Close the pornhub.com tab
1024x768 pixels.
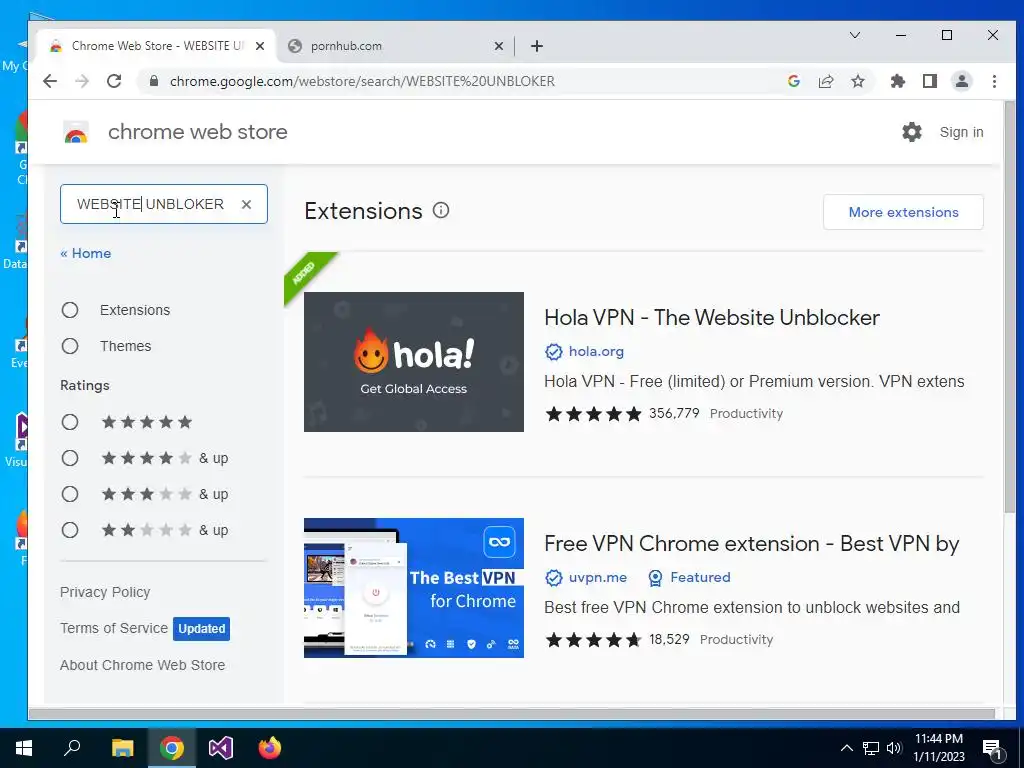[498, 46]
